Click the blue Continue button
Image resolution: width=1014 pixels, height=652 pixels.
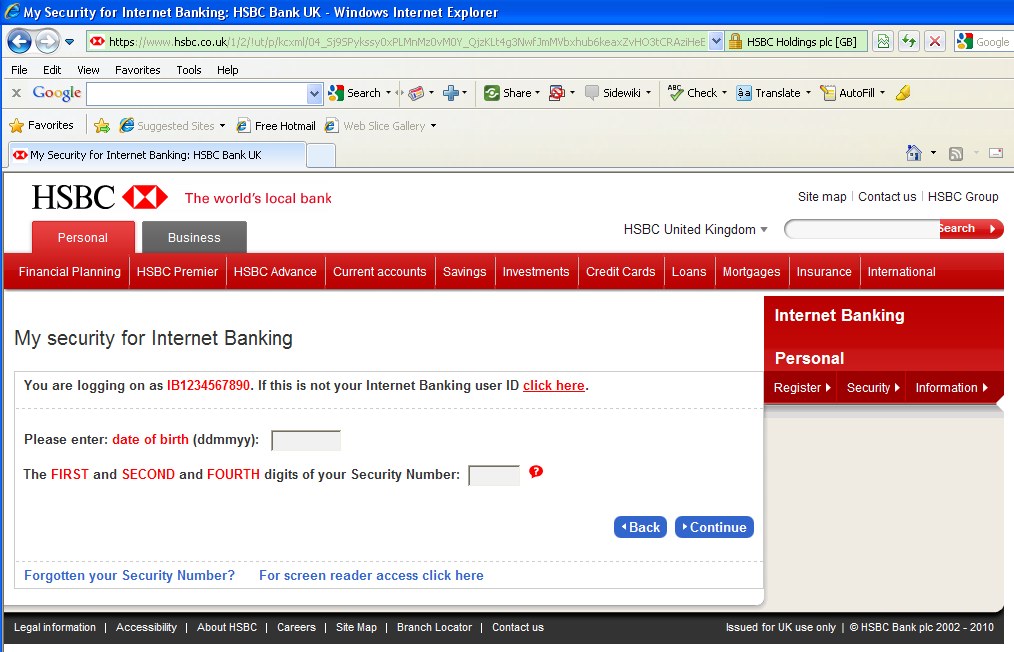[714, 527]
